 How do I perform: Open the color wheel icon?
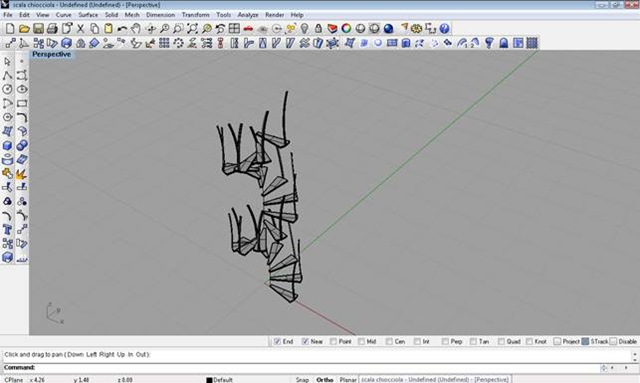click(x=346, y=29)
